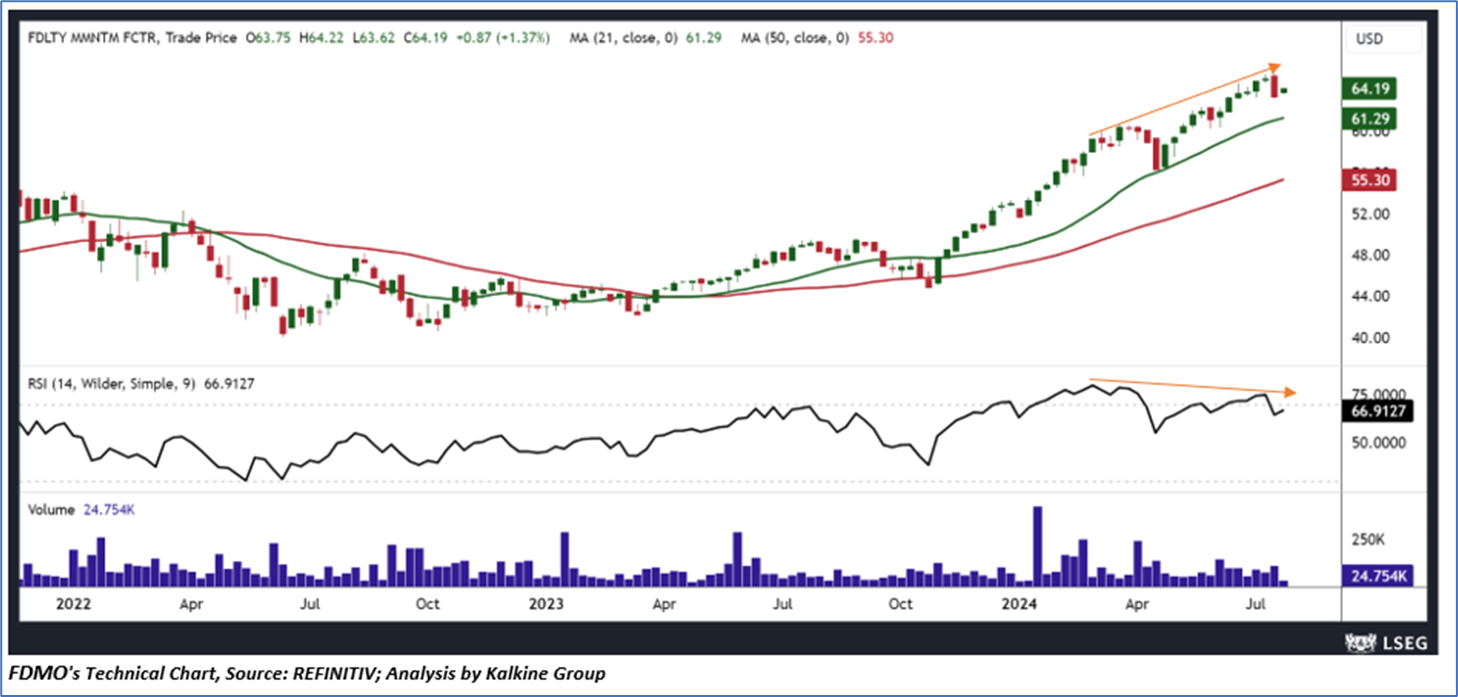Click the 2023 time axis label

coord(547,605)
